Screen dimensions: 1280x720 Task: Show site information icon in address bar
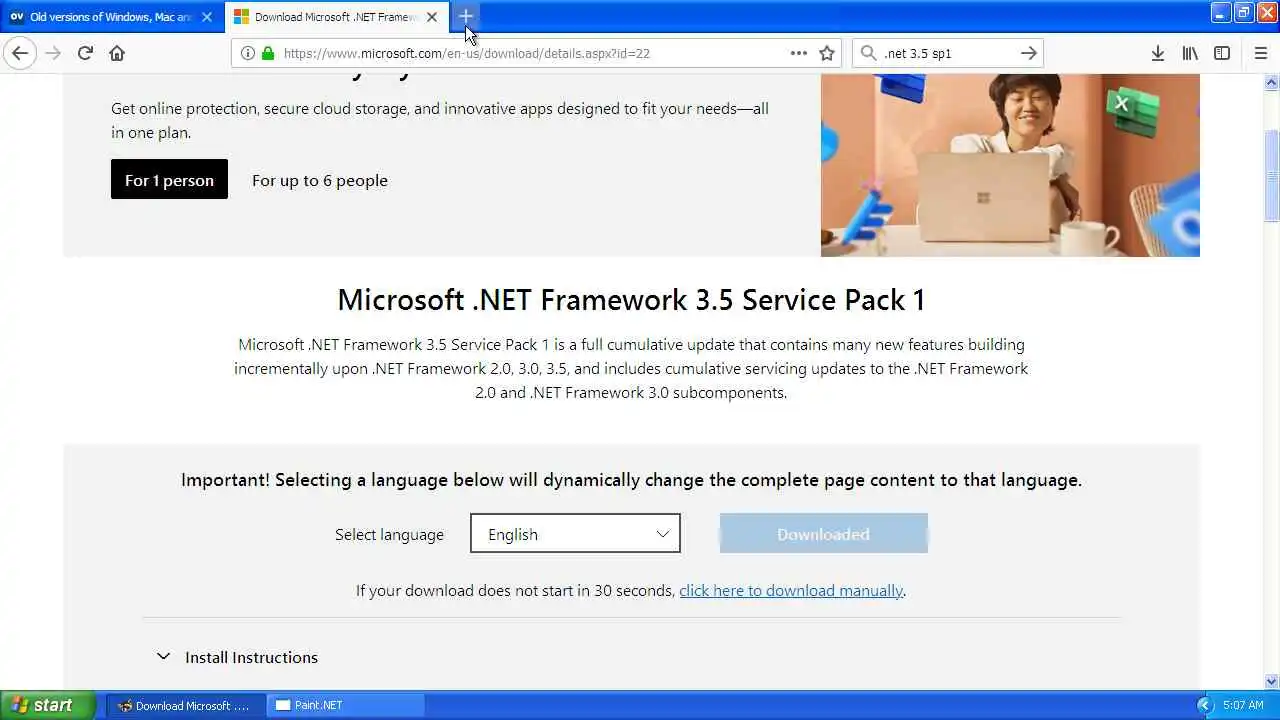pyautogui.click(x=248, y=53)
